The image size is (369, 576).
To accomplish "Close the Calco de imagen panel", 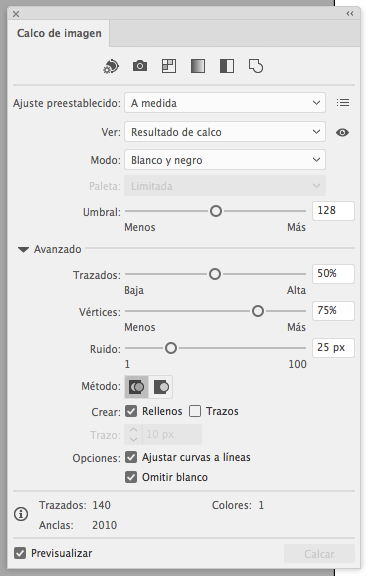I will 16,14.
